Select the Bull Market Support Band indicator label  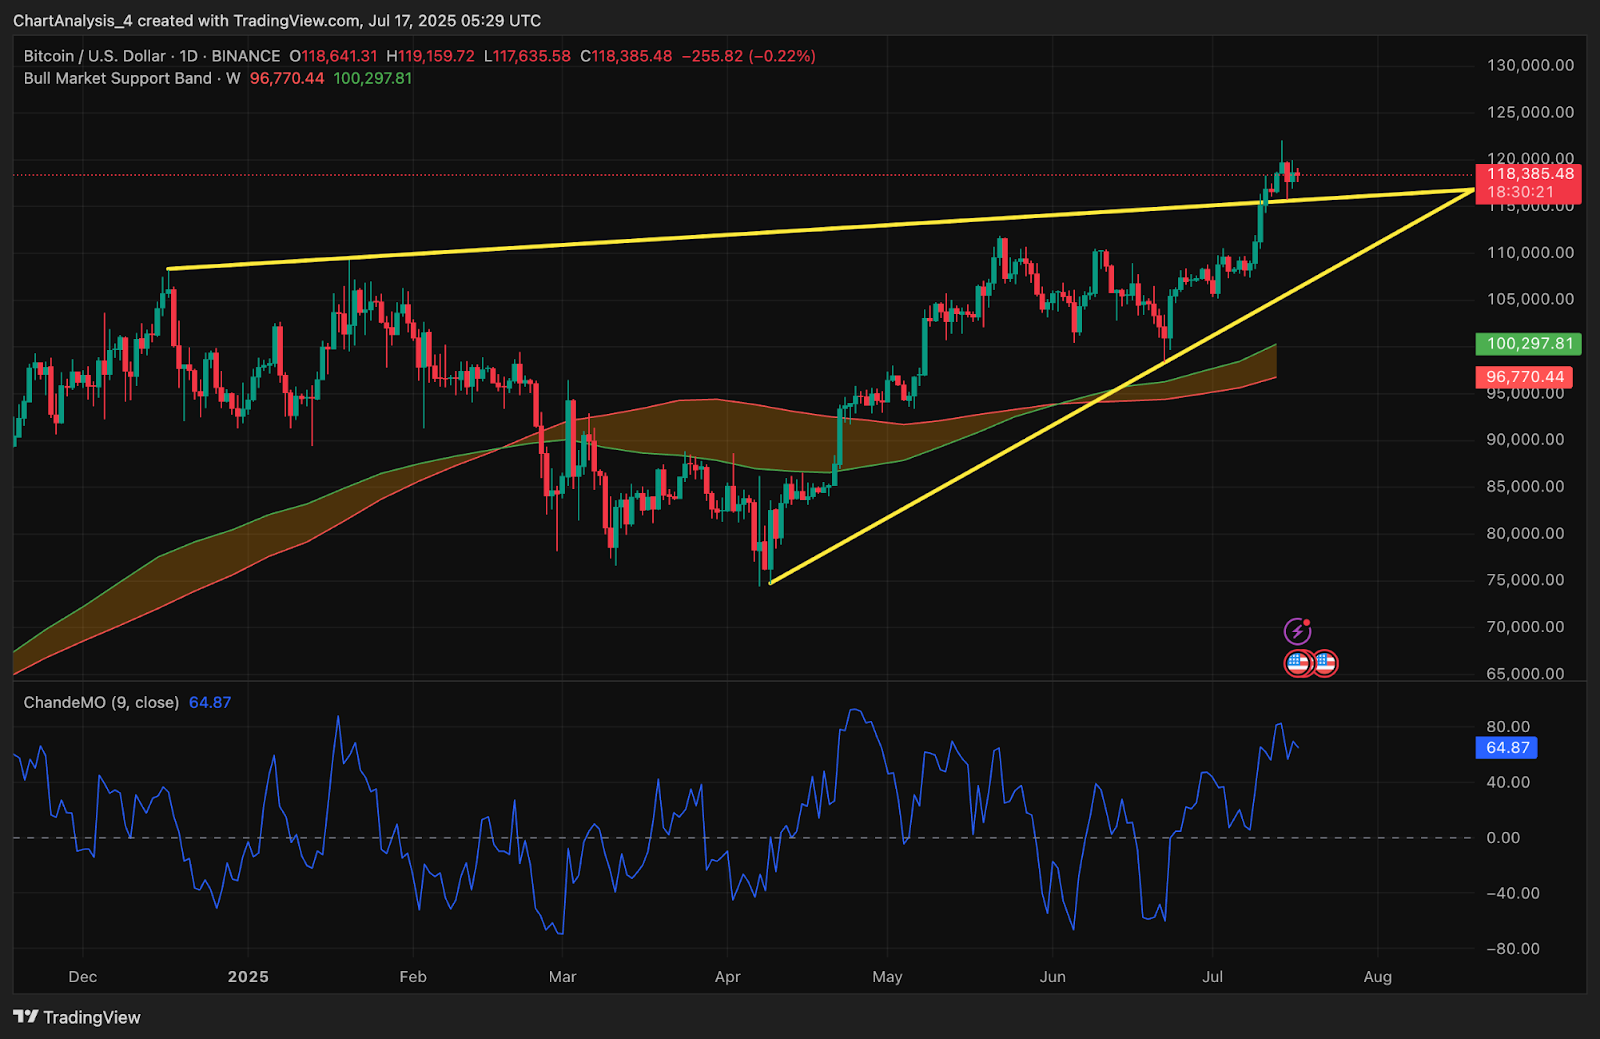(x=118, y=78)
